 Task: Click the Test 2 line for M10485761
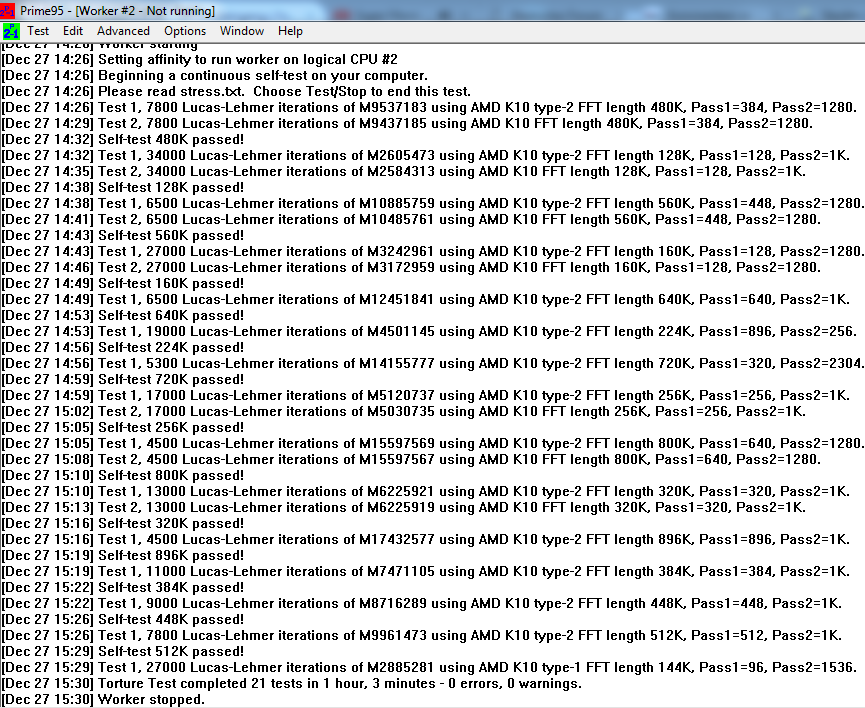(411, 220)
